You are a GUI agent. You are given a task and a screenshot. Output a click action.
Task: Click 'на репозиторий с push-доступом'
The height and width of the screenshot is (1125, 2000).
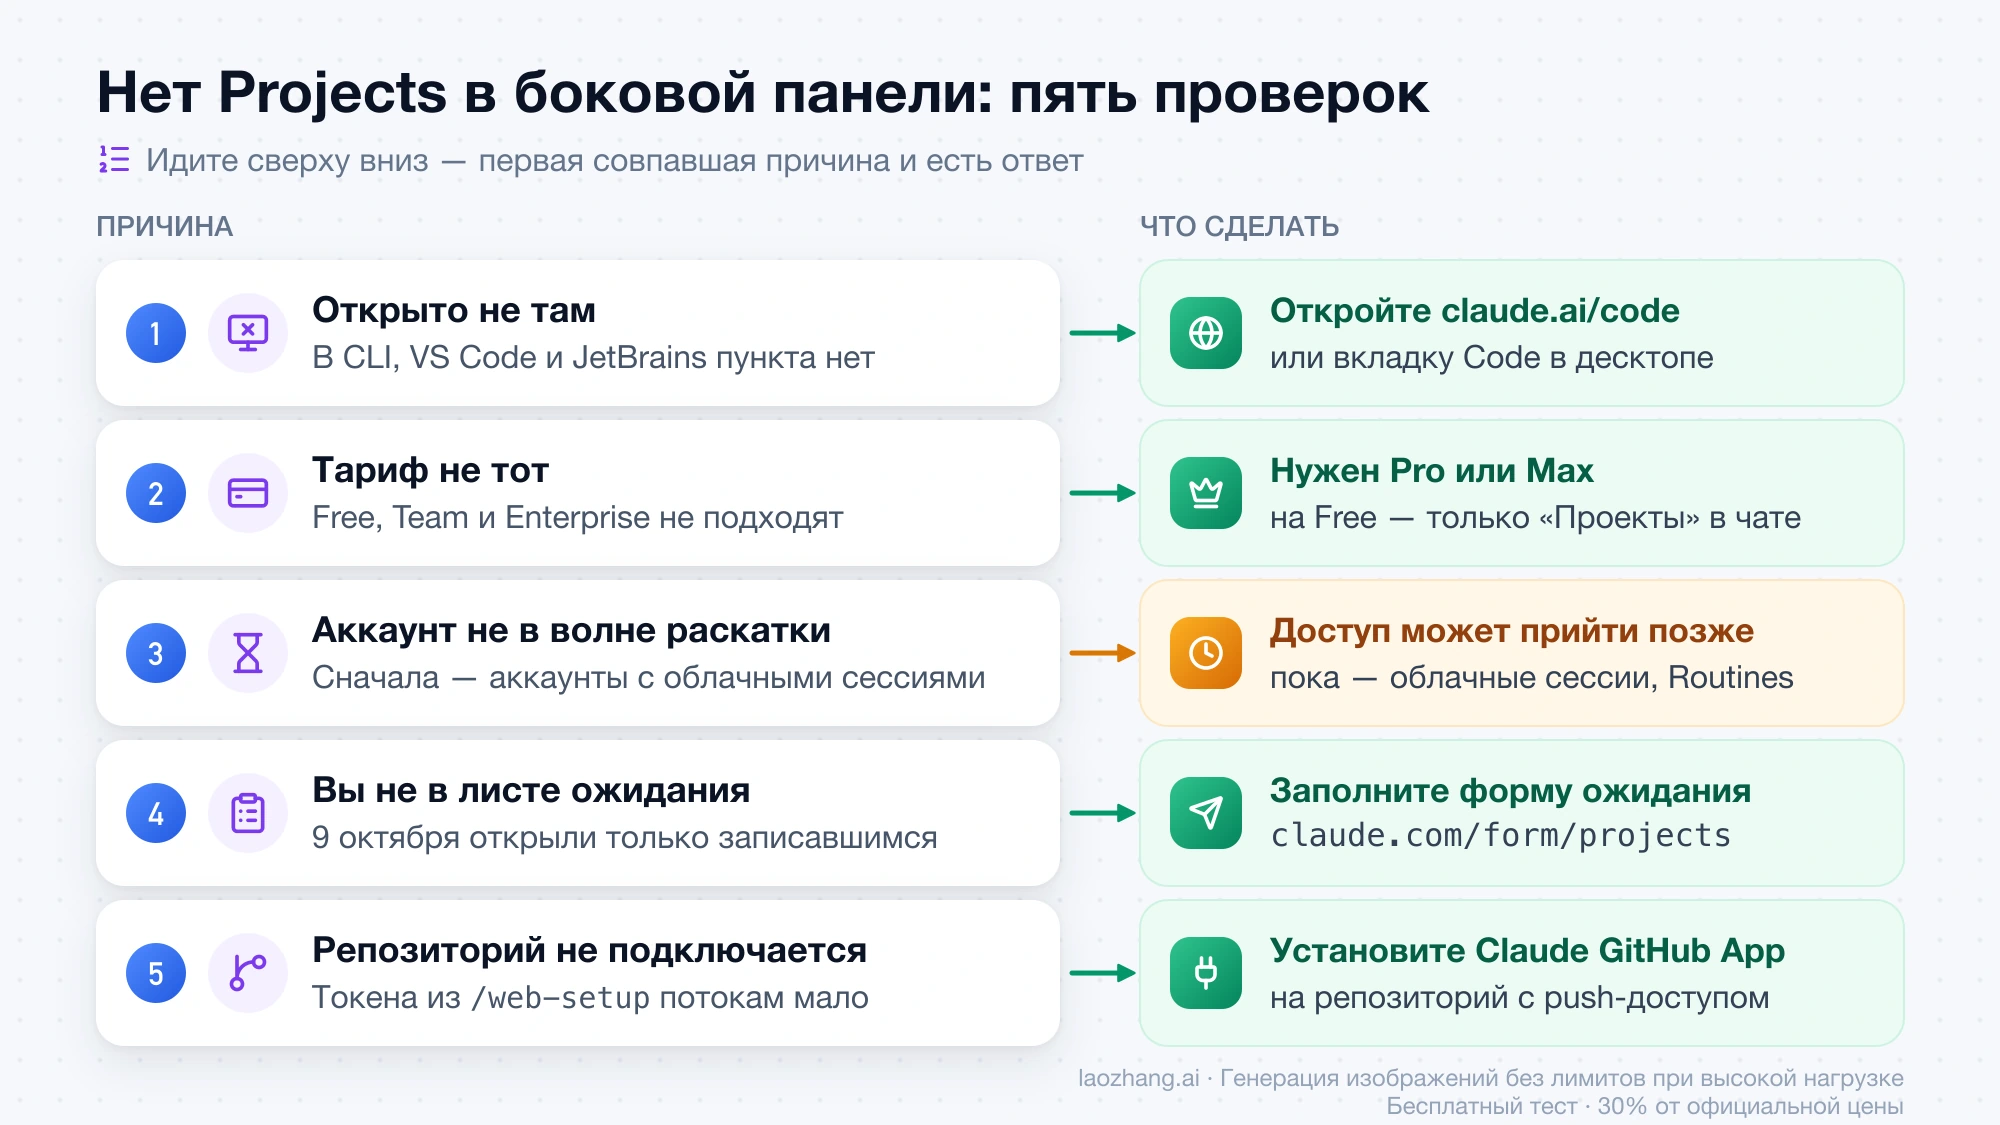[1519, 997]
